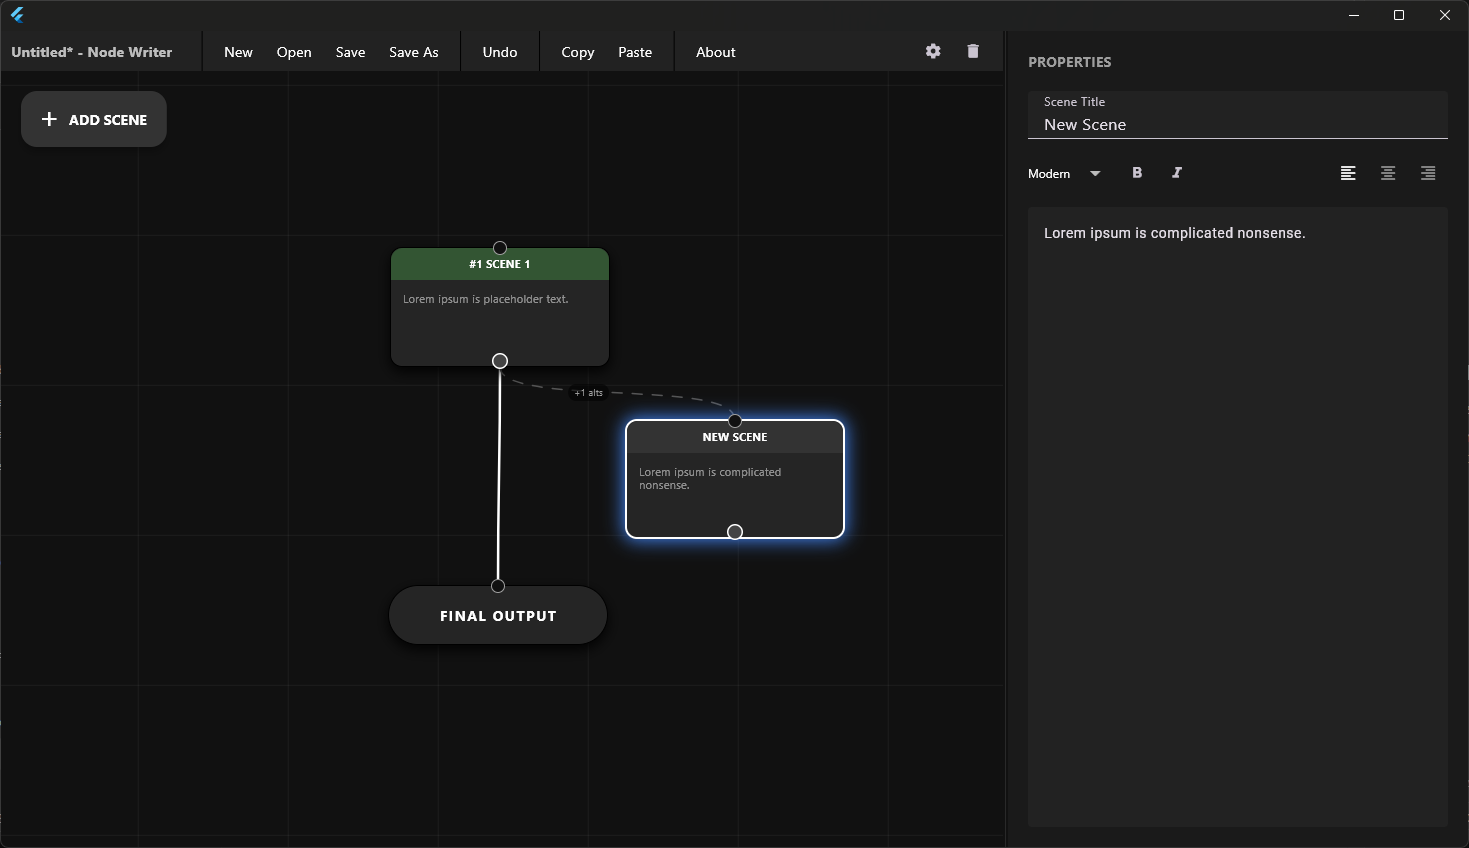Select the Final Output node
Image resolution: width=1469 pixels, height=848 pixels.
[x=498, y=616]
